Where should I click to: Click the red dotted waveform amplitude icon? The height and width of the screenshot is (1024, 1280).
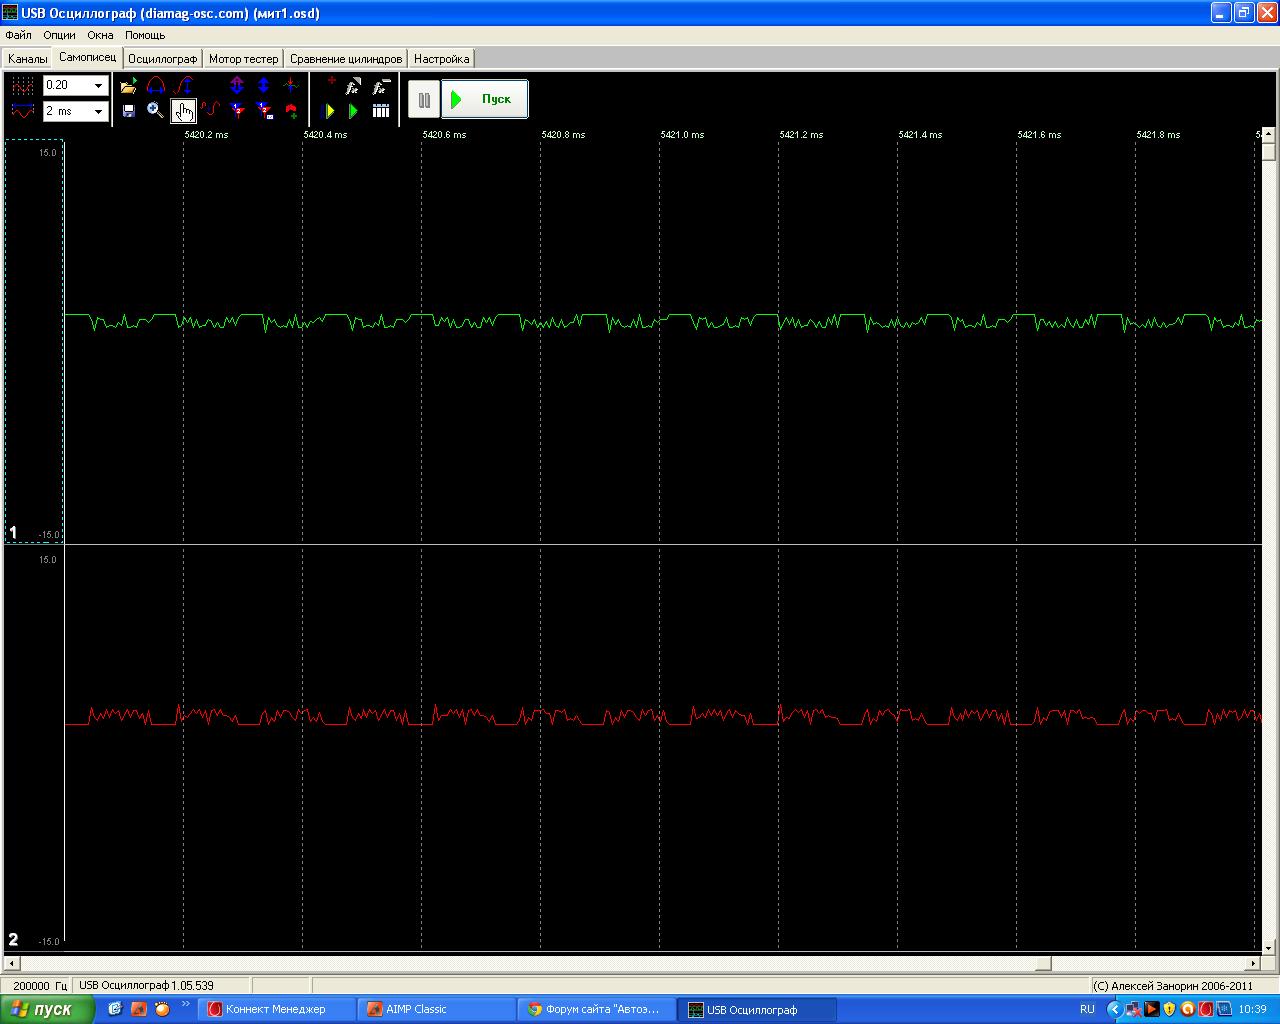click(x=22, y=86)
